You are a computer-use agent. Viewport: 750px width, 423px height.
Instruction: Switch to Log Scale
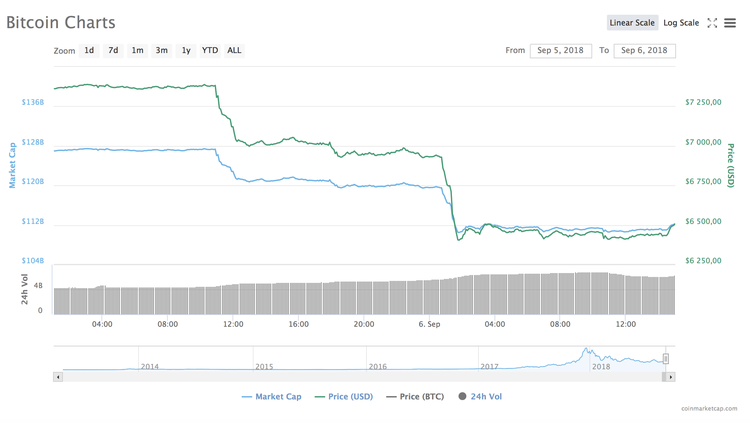681,22
